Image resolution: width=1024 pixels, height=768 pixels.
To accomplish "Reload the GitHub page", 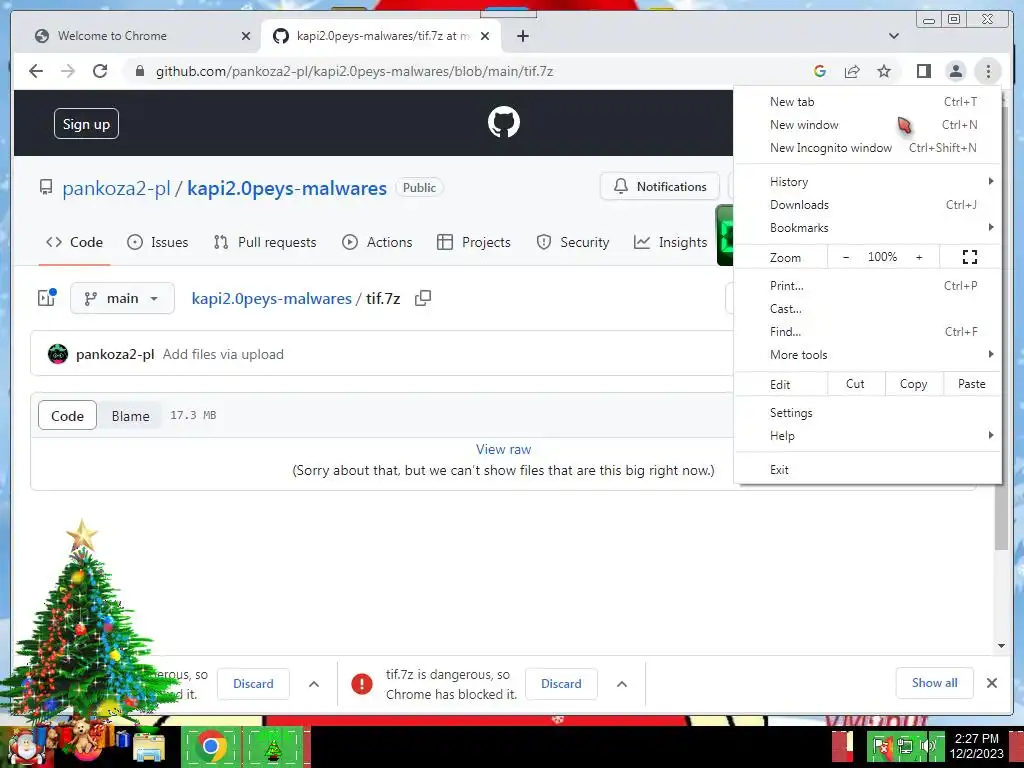I will tap(100, 71).
